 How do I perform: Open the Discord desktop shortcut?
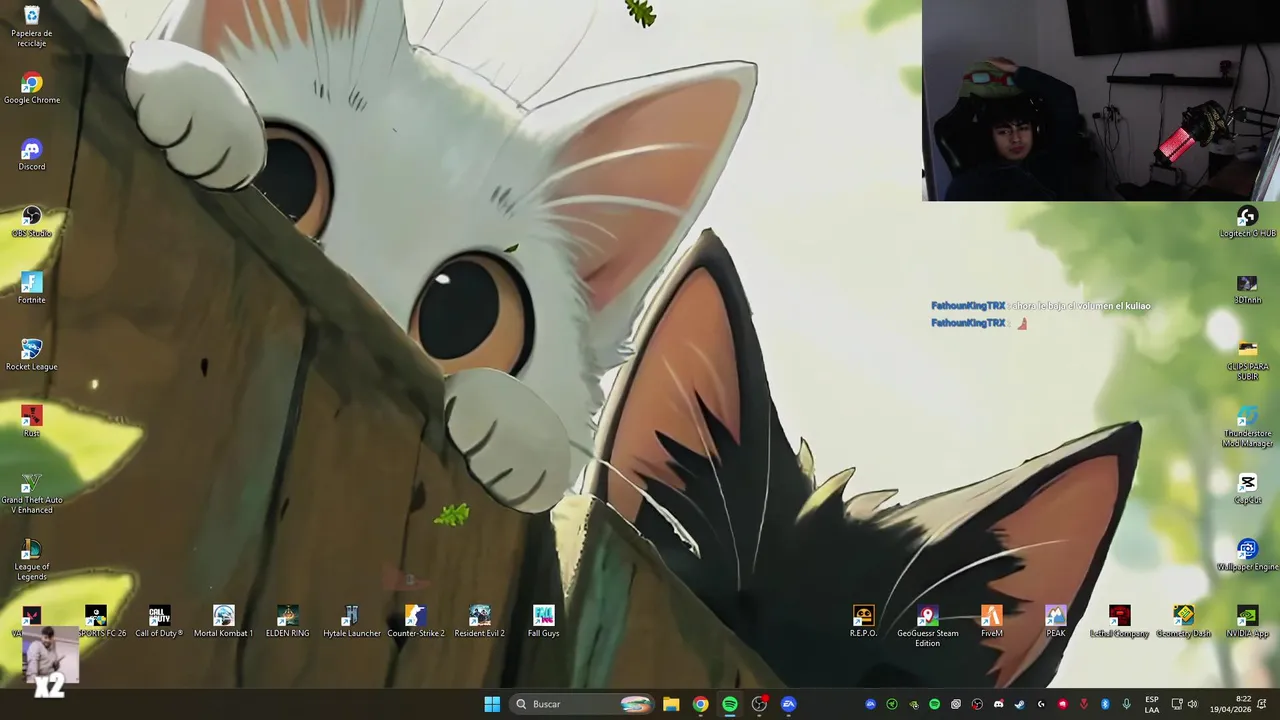pyautogui.click(x=31, y=156)
